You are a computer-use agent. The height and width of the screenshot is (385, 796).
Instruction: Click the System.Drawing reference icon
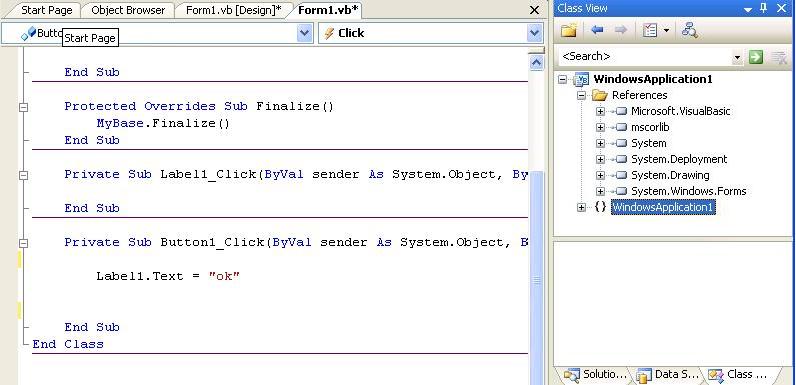click(619, 175)
